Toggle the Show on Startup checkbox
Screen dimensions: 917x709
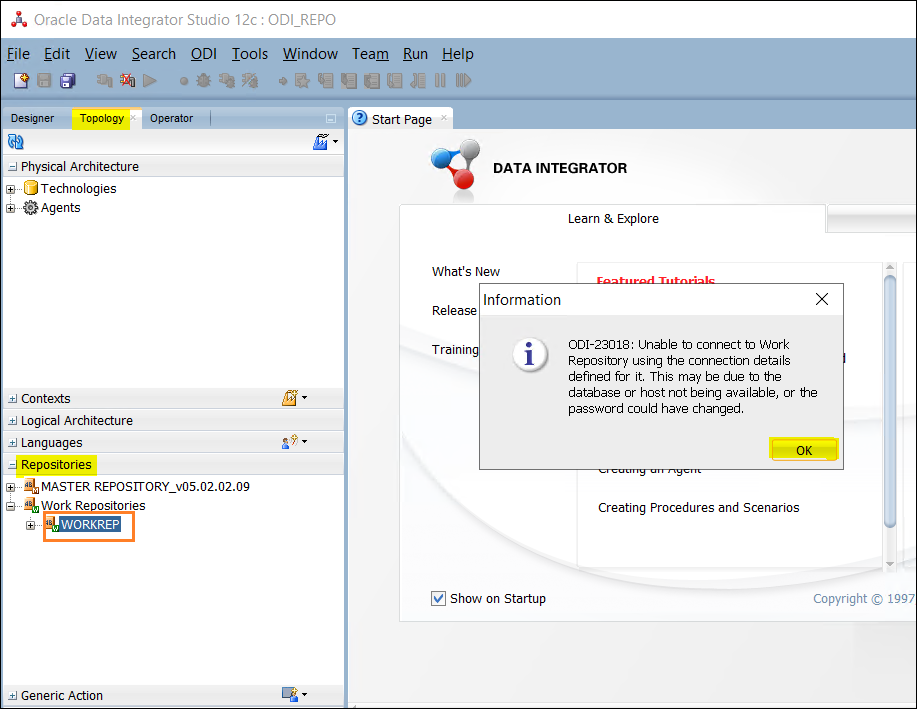(x=438, y=598)
